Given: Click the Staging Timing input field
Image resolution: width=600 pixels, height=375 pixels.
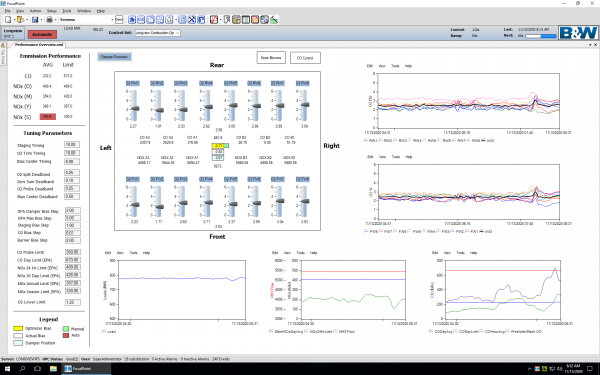Looking at the screenshot, I should tap(72, 145).
